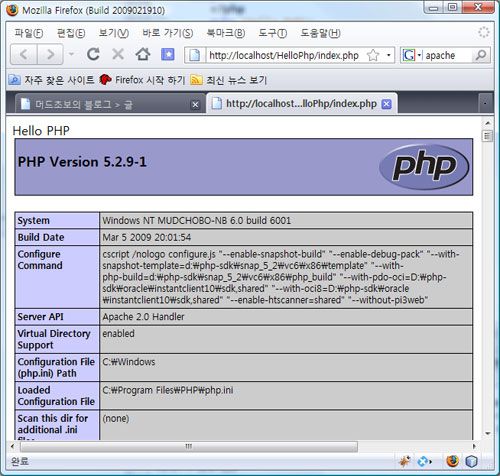Open the 북마크(B) menu
This screenshot has height=476, width=500.
[x=226, y=33]
